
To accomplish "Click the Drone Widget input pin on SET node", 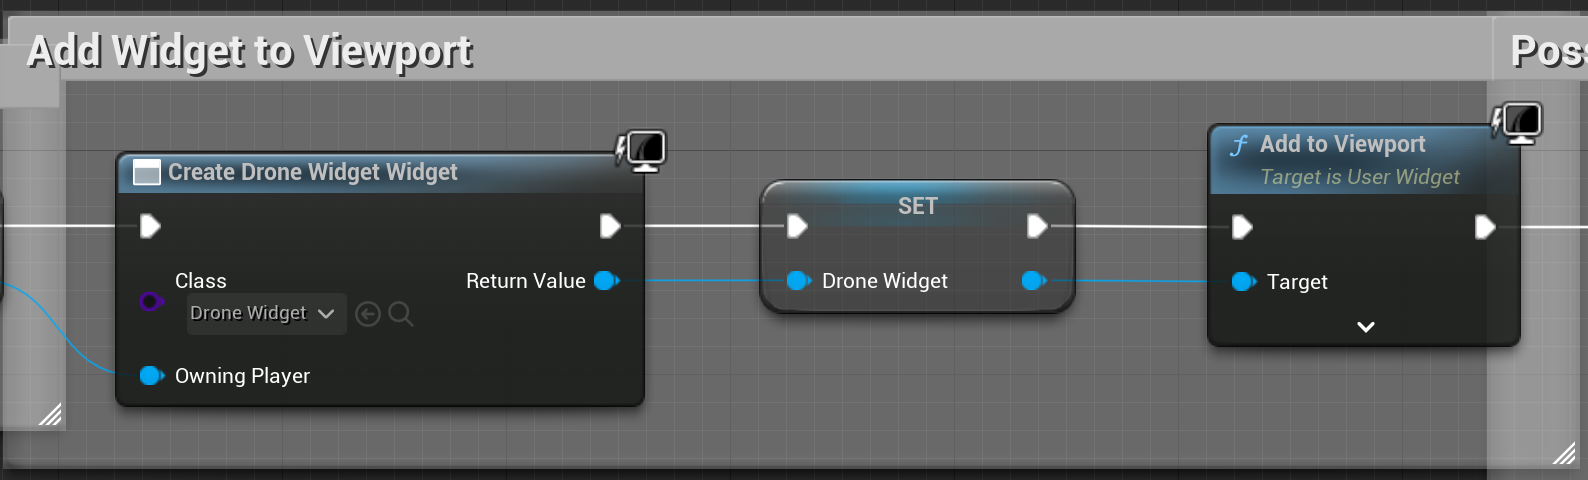I will pyautogui.click(x=799, y=281).
